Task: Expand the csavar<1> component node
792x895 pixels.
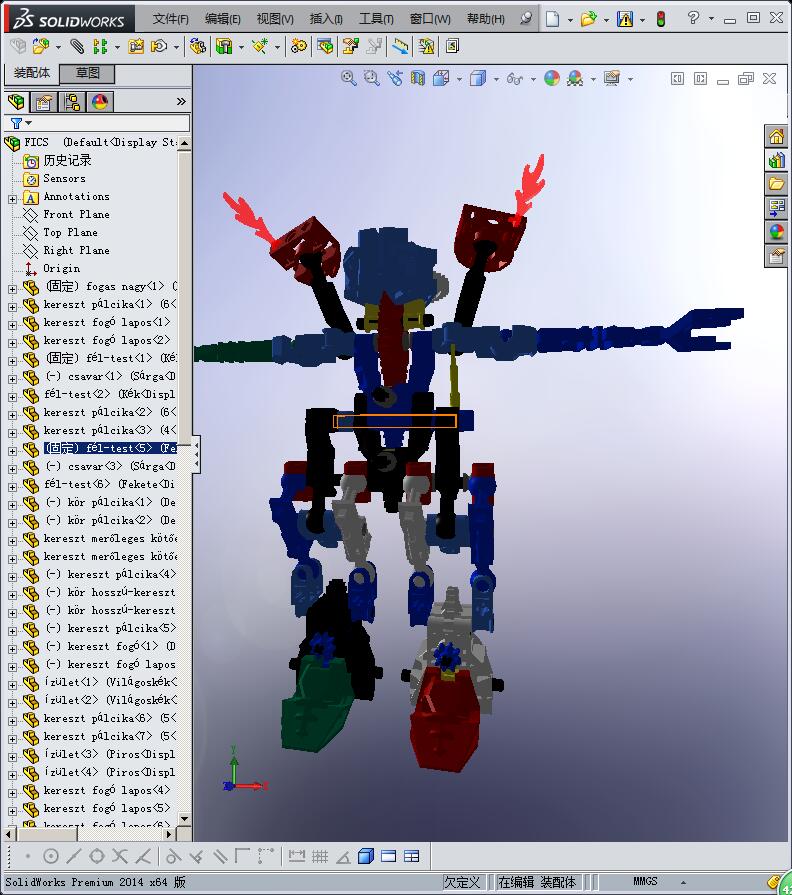Action: point(13,379)
